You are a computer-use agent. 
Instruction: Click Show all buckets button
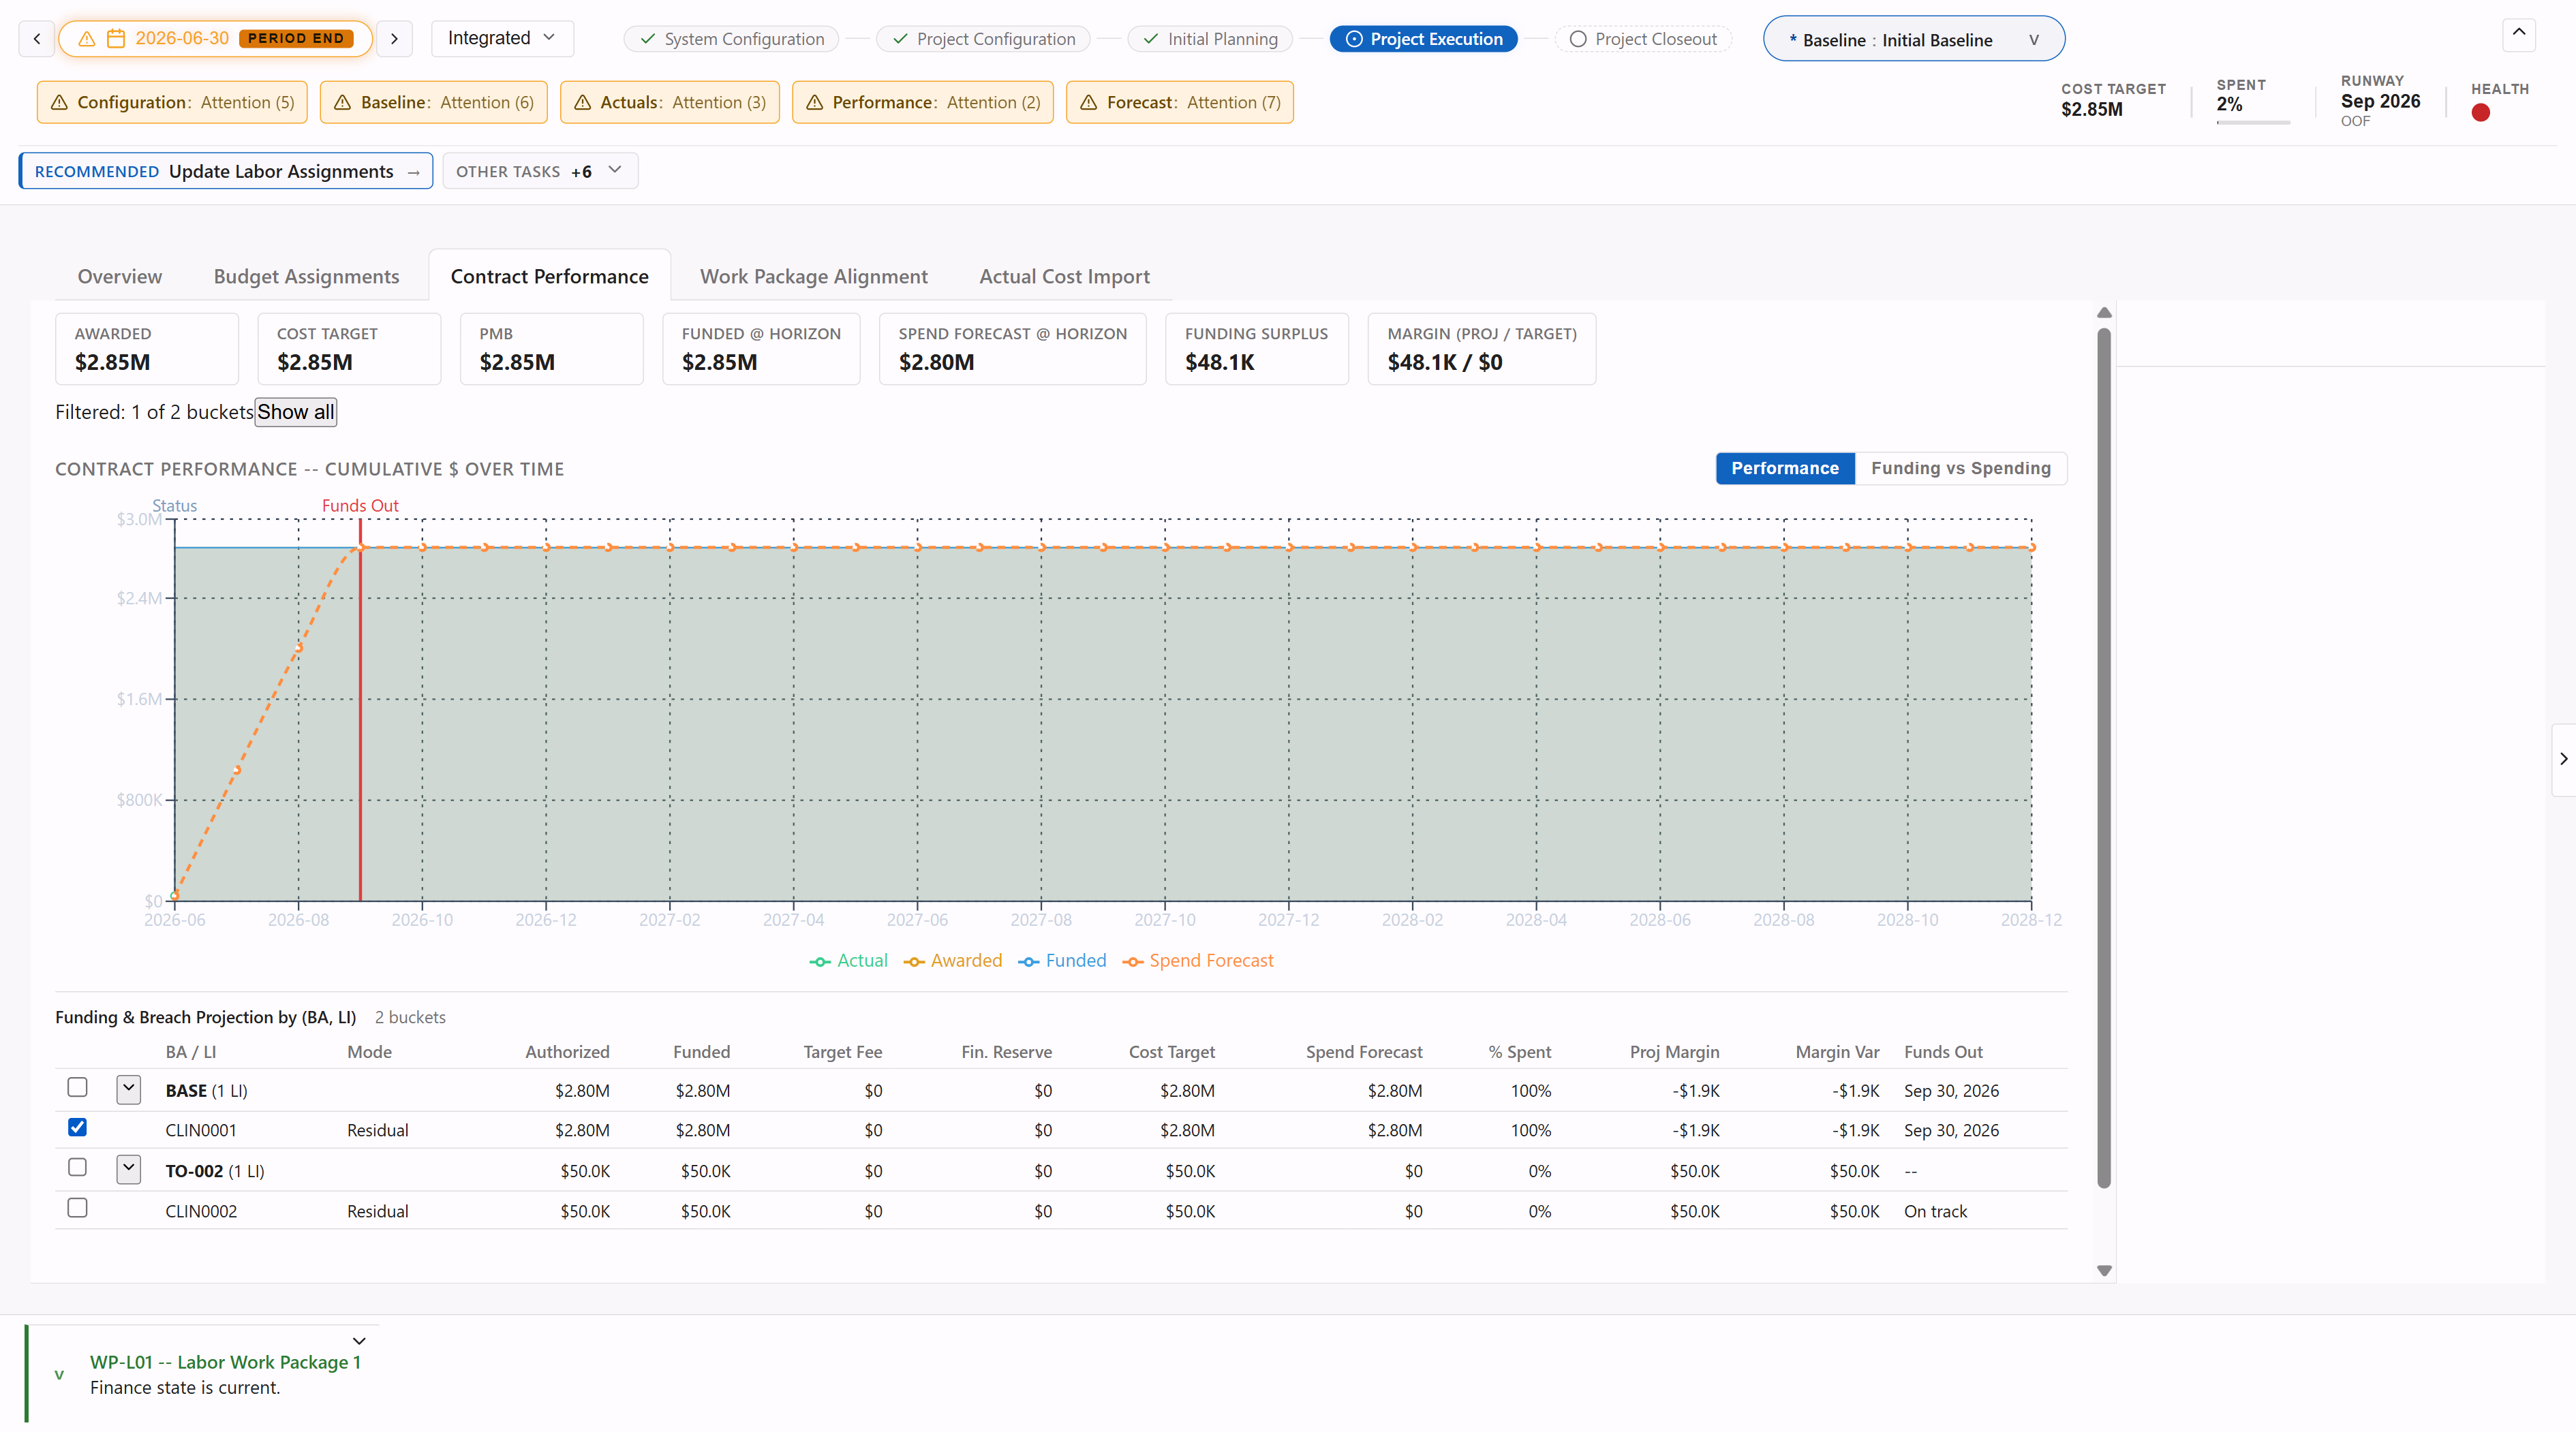point(296,412)
